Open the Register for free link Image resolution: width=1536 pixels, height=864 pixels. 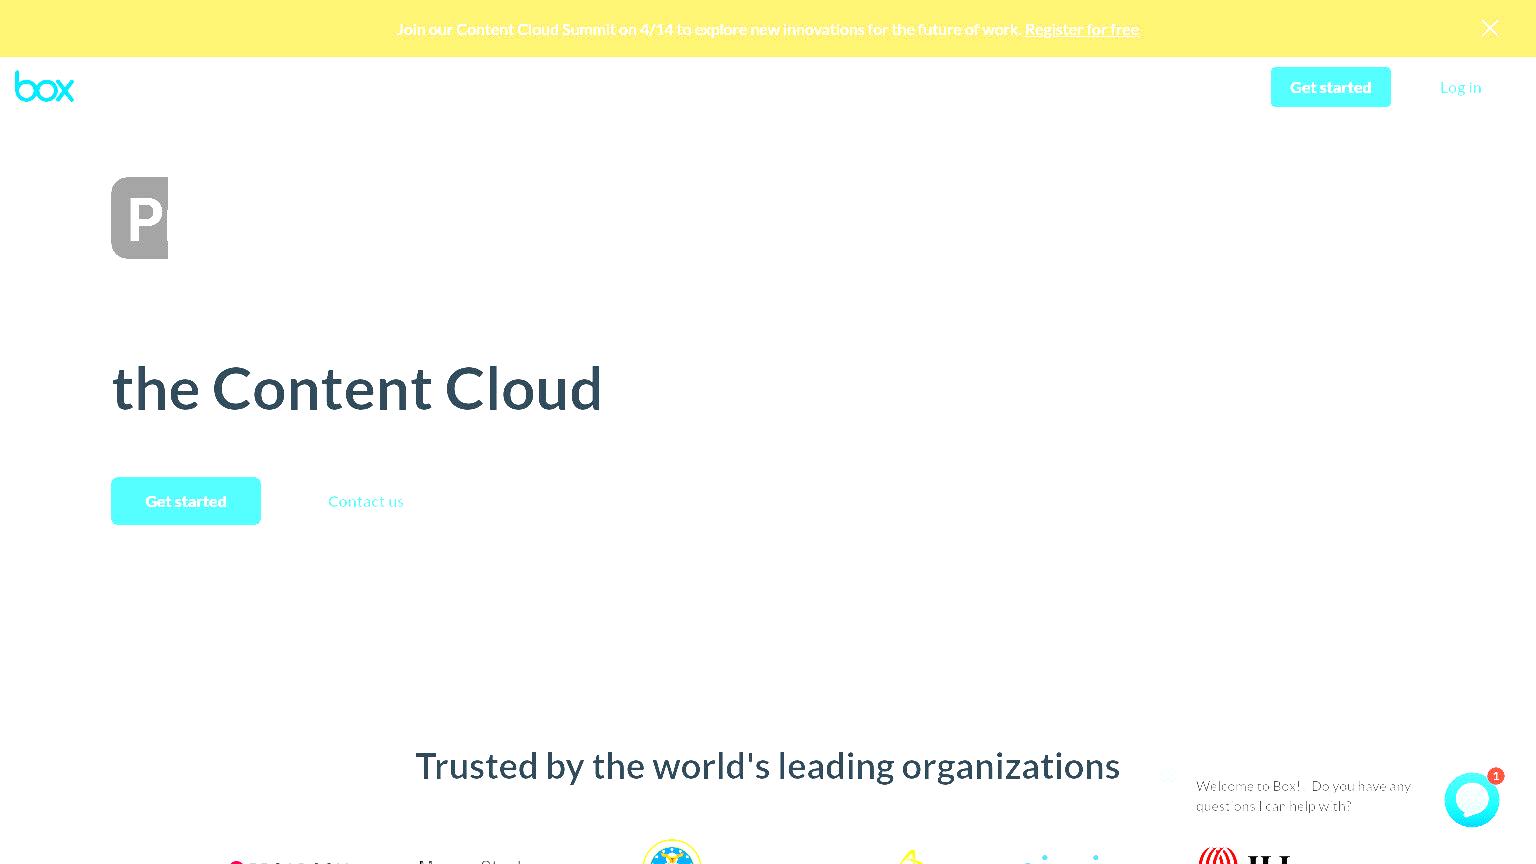[1082, 29]
